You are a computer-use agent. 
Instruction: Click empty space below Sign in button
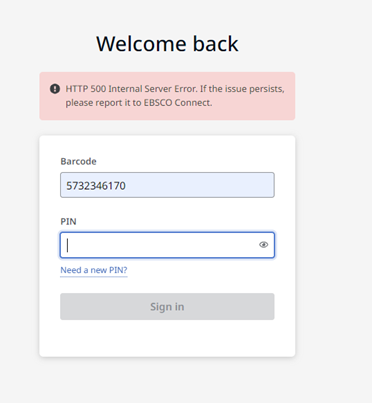point(167,338)
